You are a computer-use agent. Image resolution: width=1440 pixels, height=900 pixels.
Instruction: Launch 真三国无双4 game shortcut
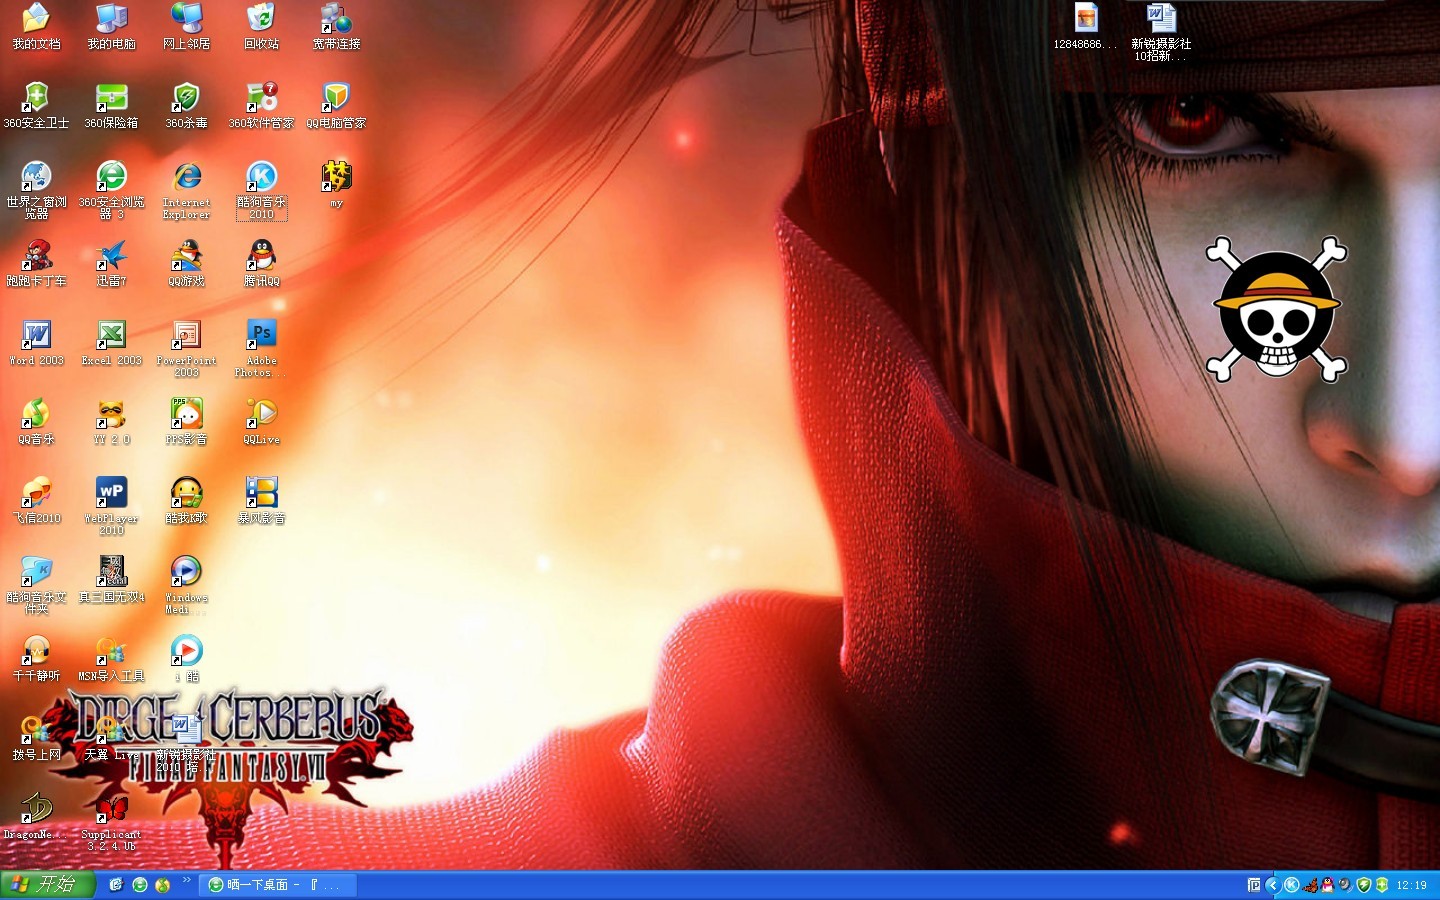111,579
